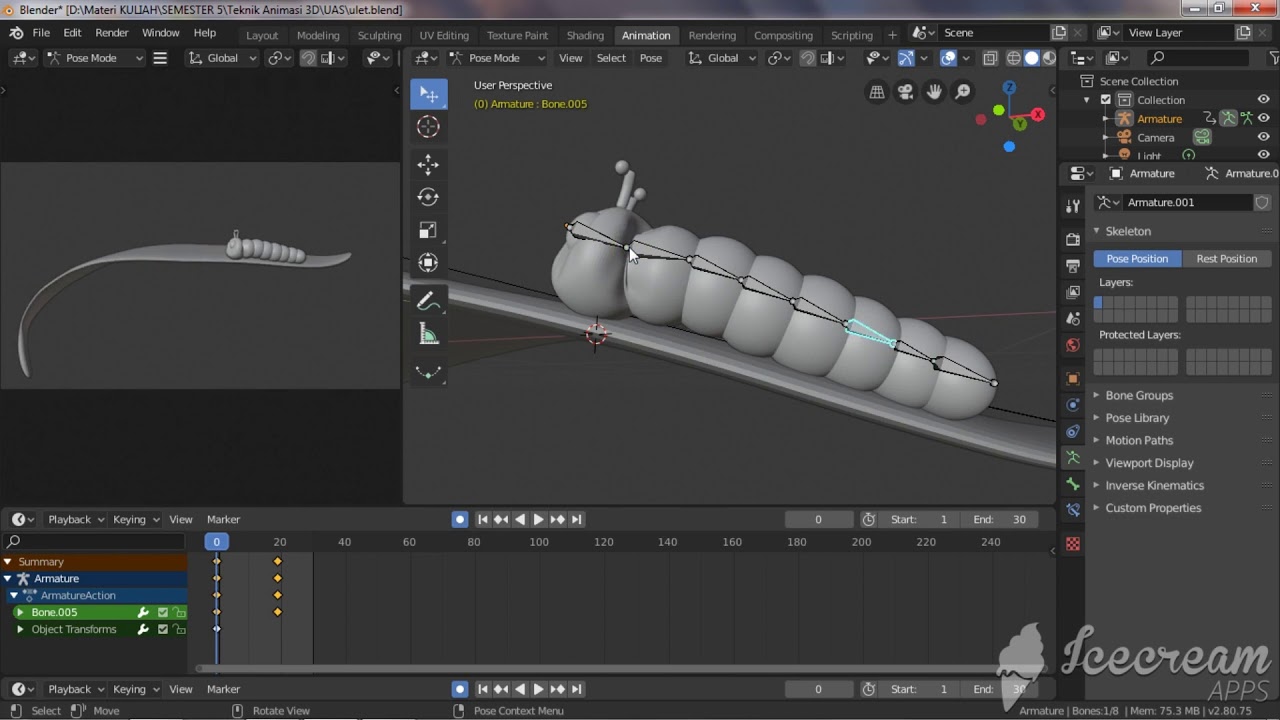This screenshot has width=1280, height=720.
Task: Click the Blender logo menu icon
Action: click(x=16, y=33)
